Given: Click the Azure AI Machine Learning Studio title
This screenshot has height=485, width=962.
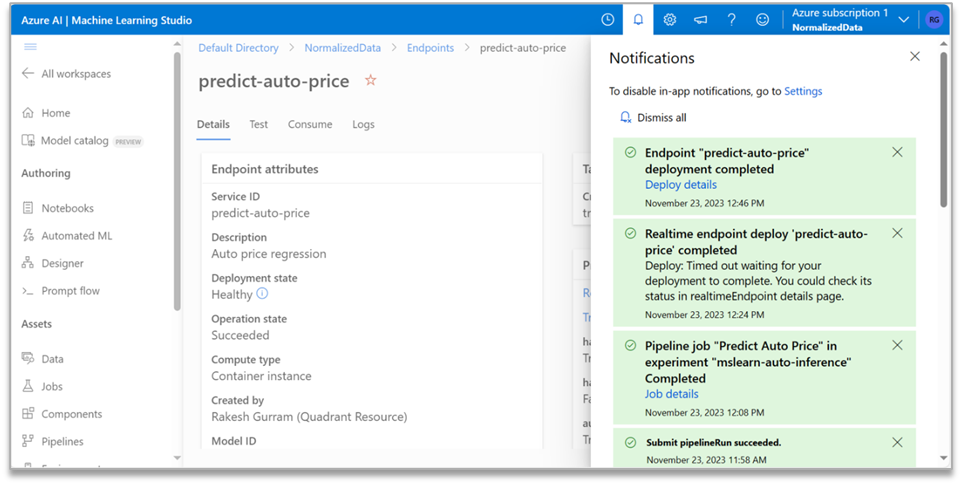Looking at the screenshot, I should 106,20.
